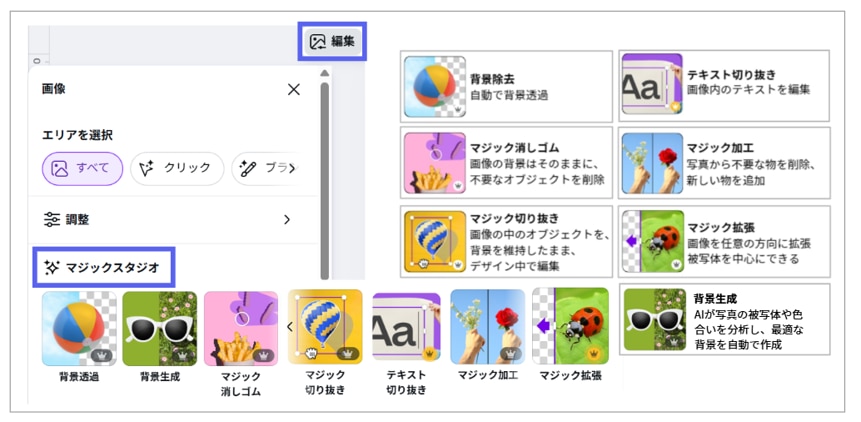Image resolution: width=861 pixels, height=422 pixels.
Task: Open the マジック消しゴム card icon
Action: point(435,163)
